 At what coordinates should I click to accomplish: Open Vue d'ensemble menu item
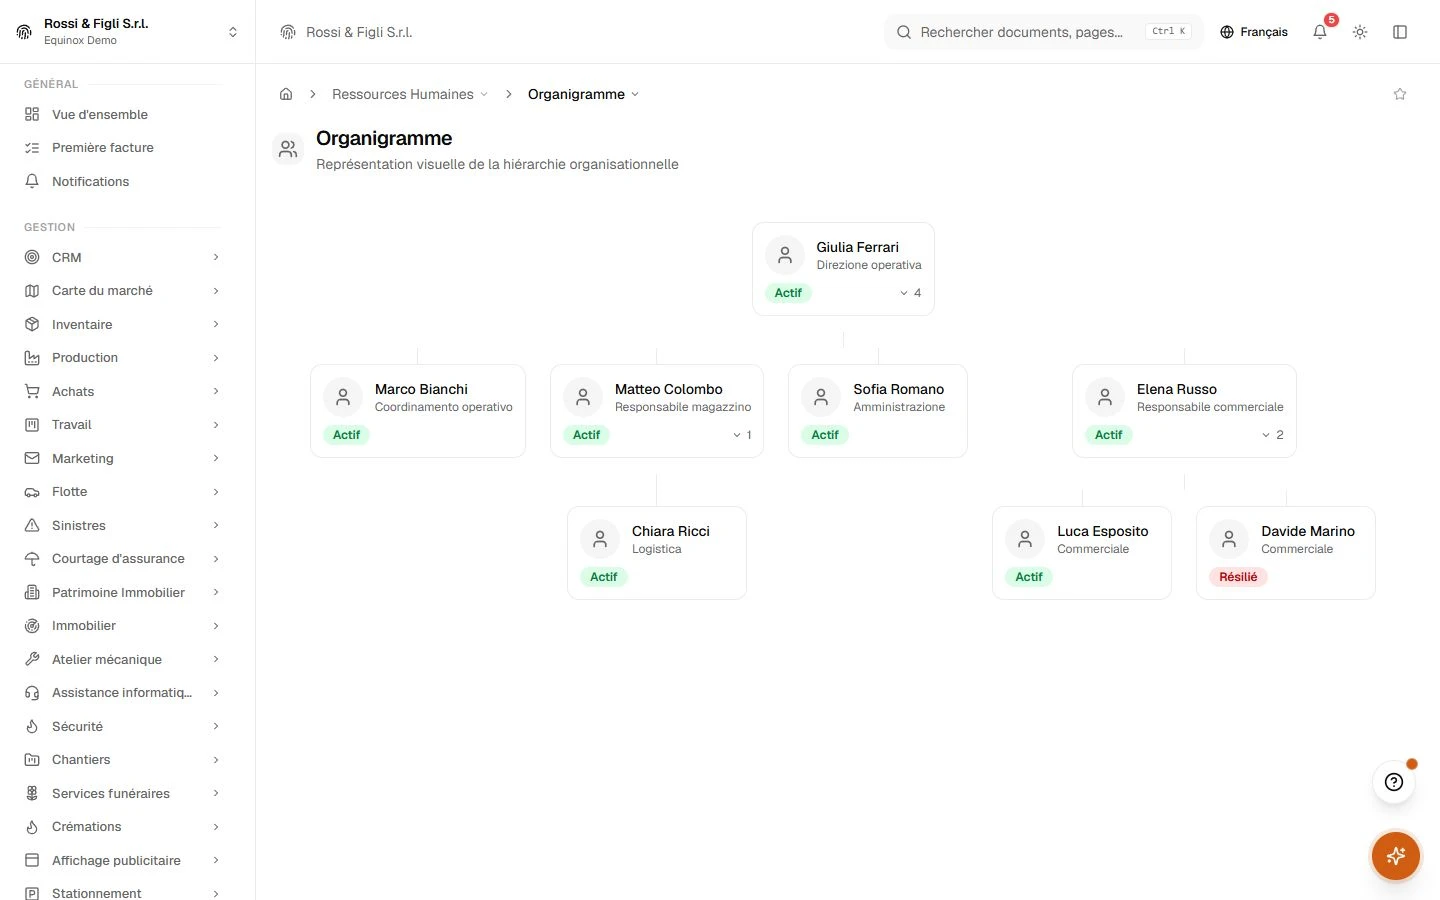[x=122, y=114]
